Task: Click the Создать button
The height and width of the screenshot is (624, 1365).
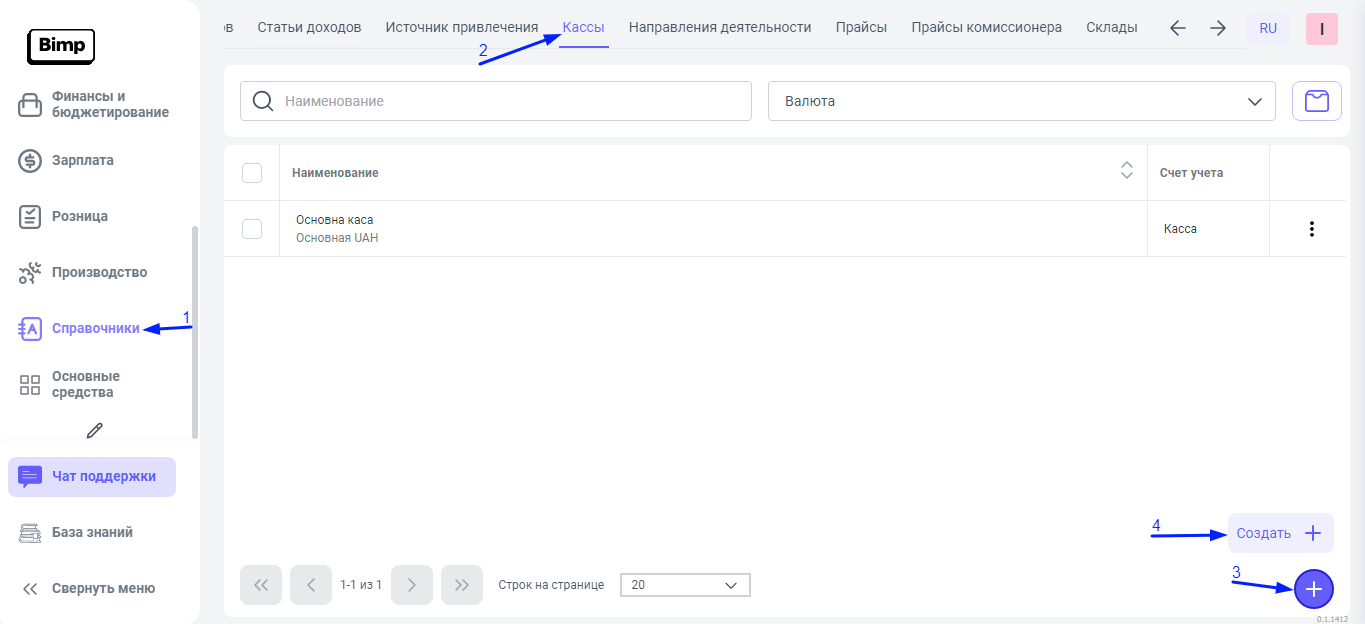Action: click(x=1280, y=533)
